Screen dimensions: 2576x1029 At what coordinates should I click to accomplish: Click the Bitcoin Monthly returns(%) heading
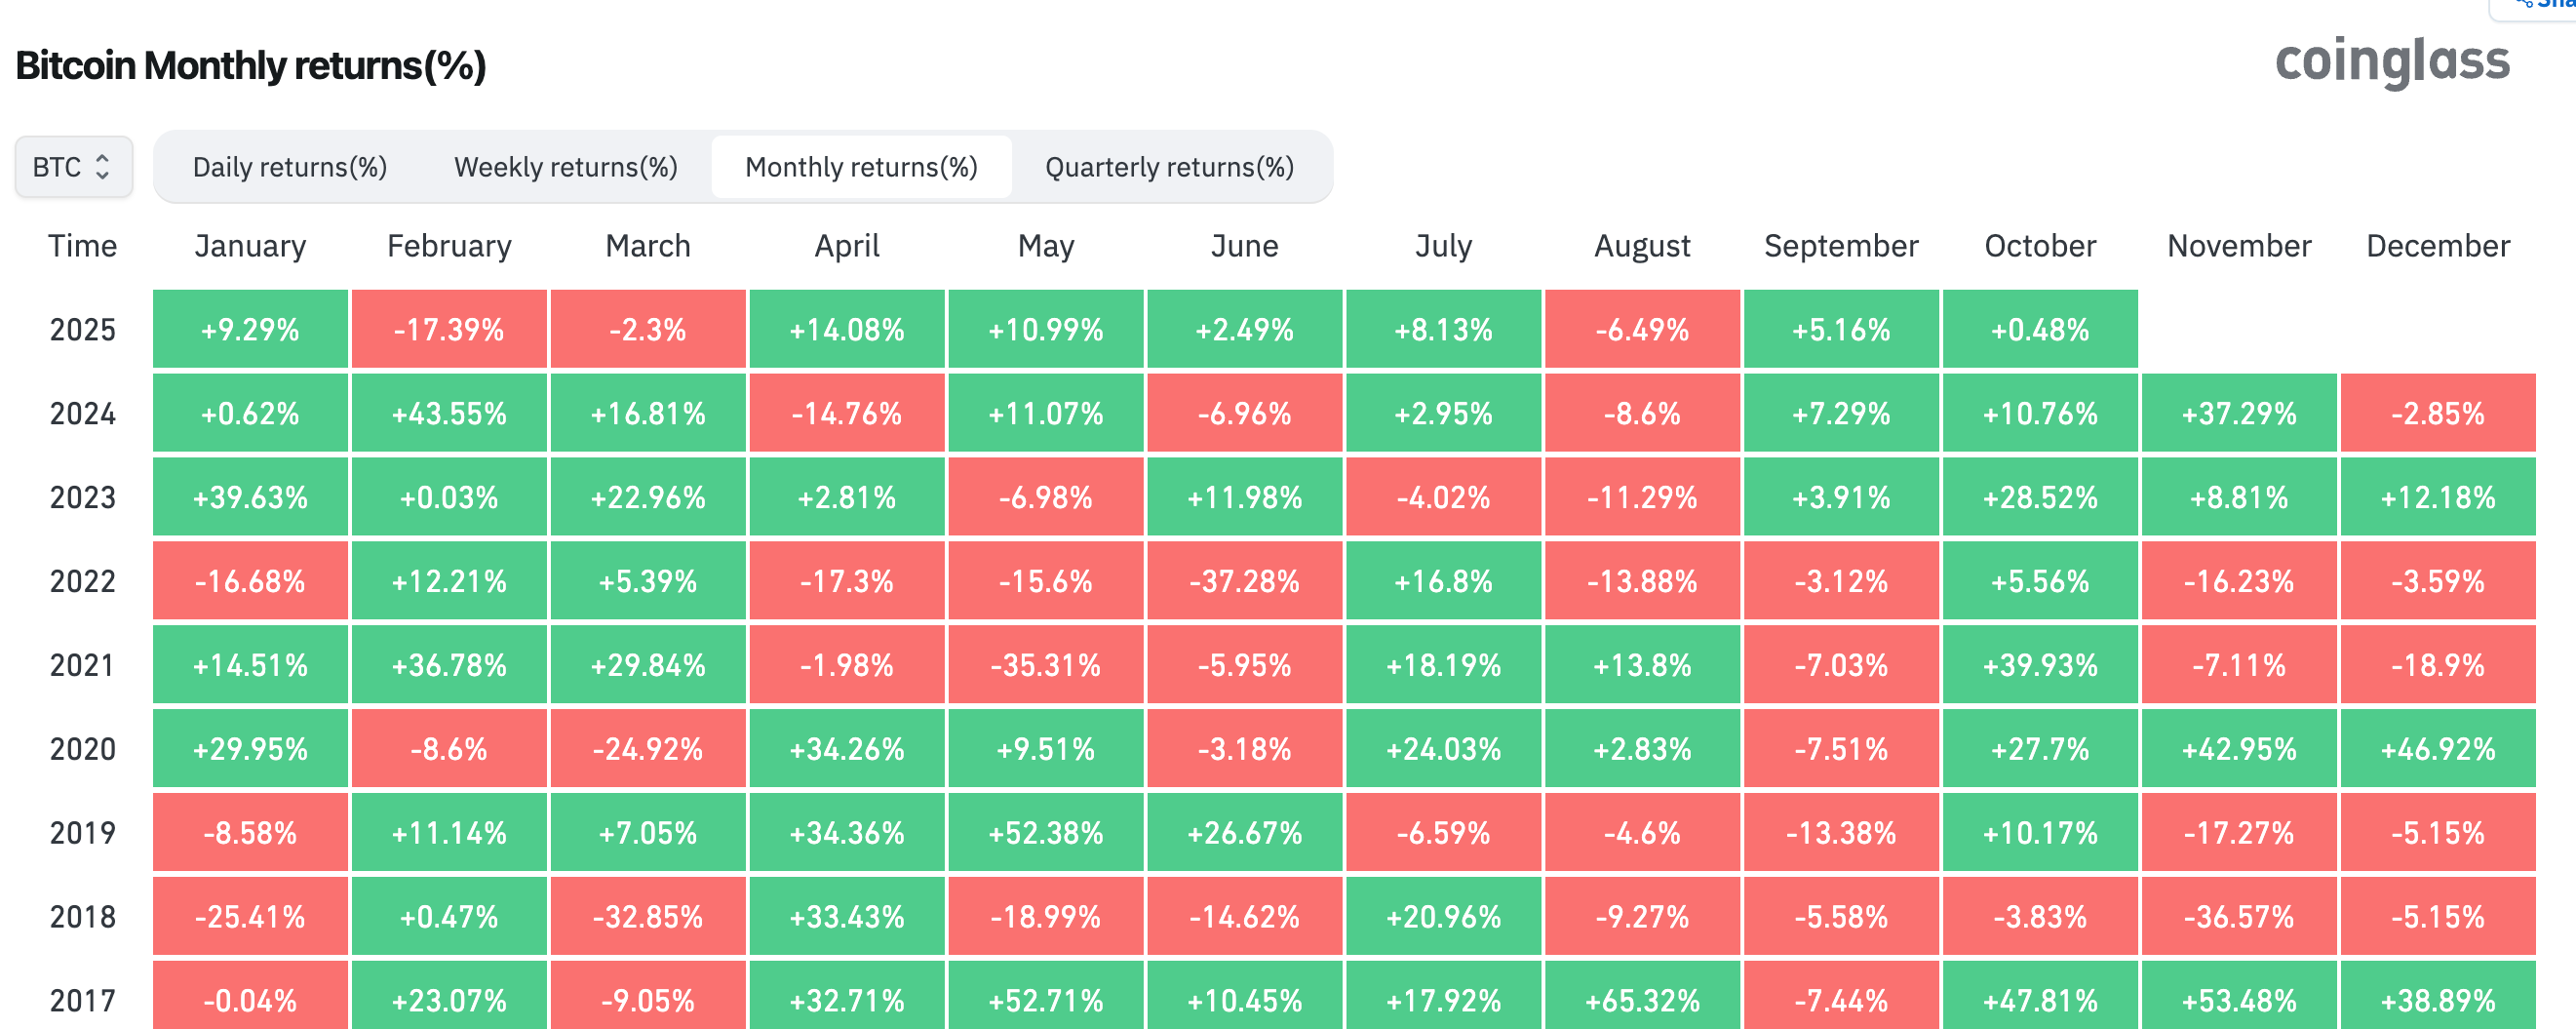pos(251,66)
